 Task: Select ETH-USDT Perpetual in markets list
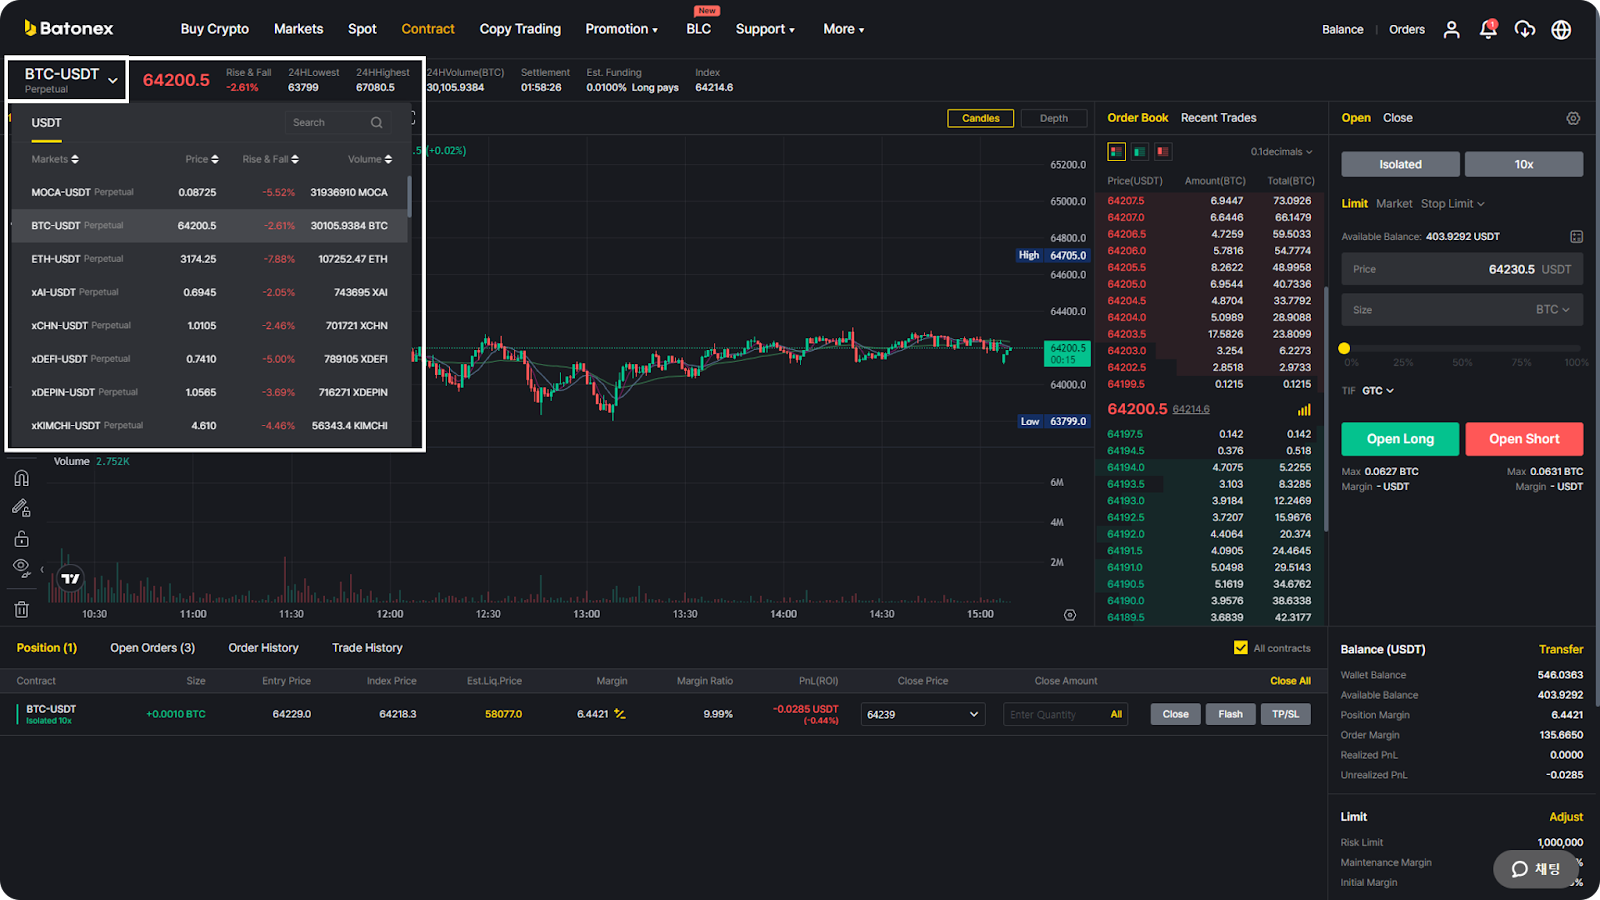[x=209, y=259]
